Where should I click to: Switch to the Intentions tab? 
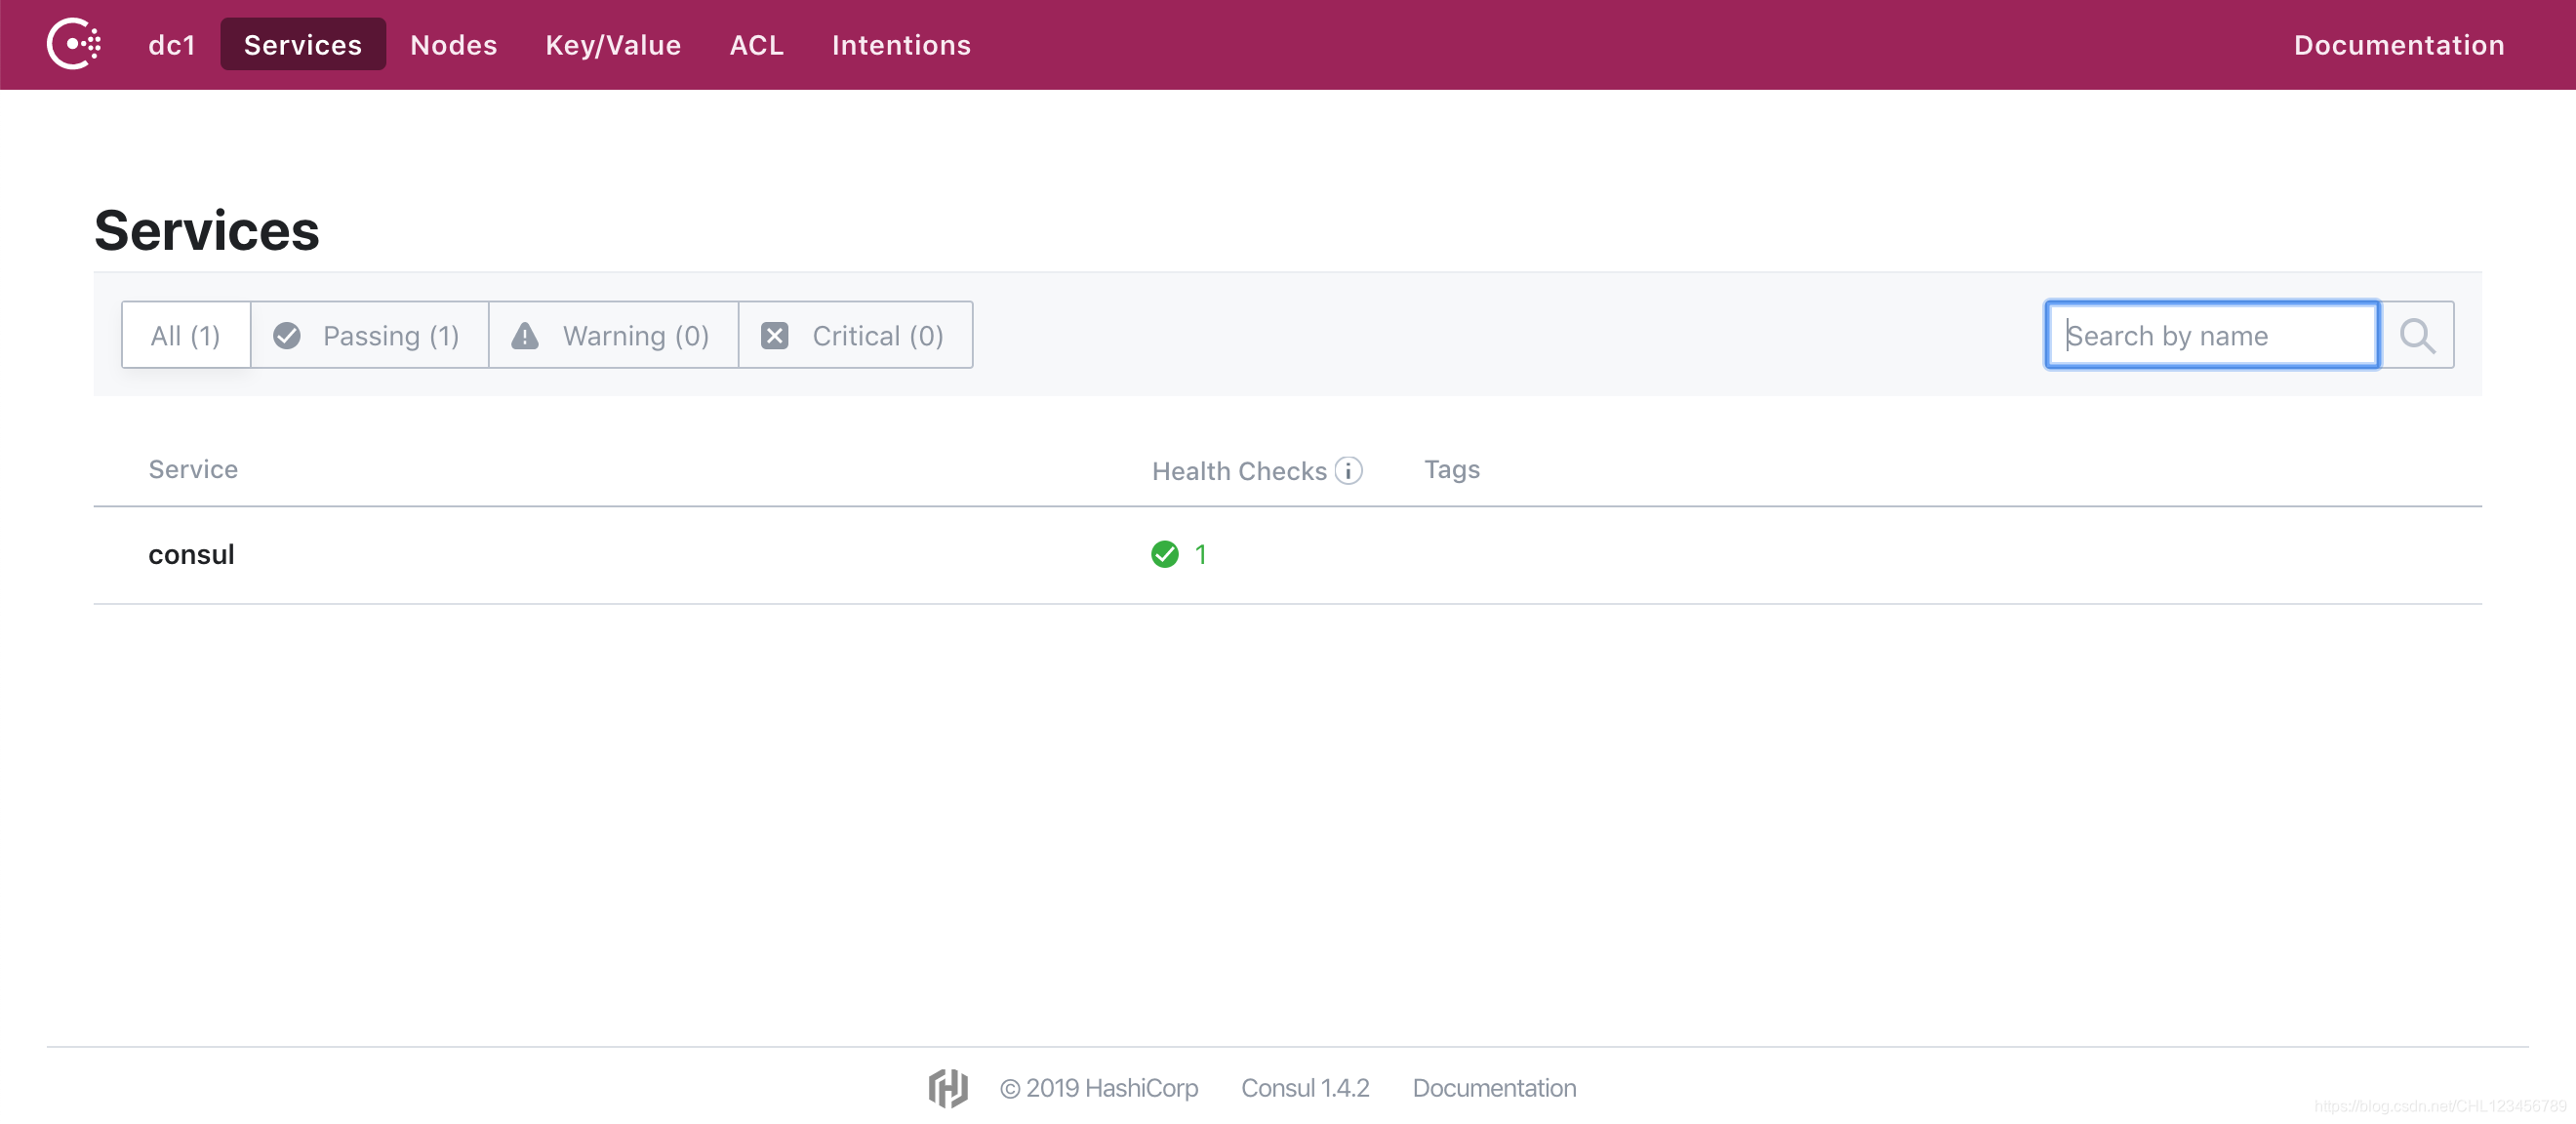[900, 45]
